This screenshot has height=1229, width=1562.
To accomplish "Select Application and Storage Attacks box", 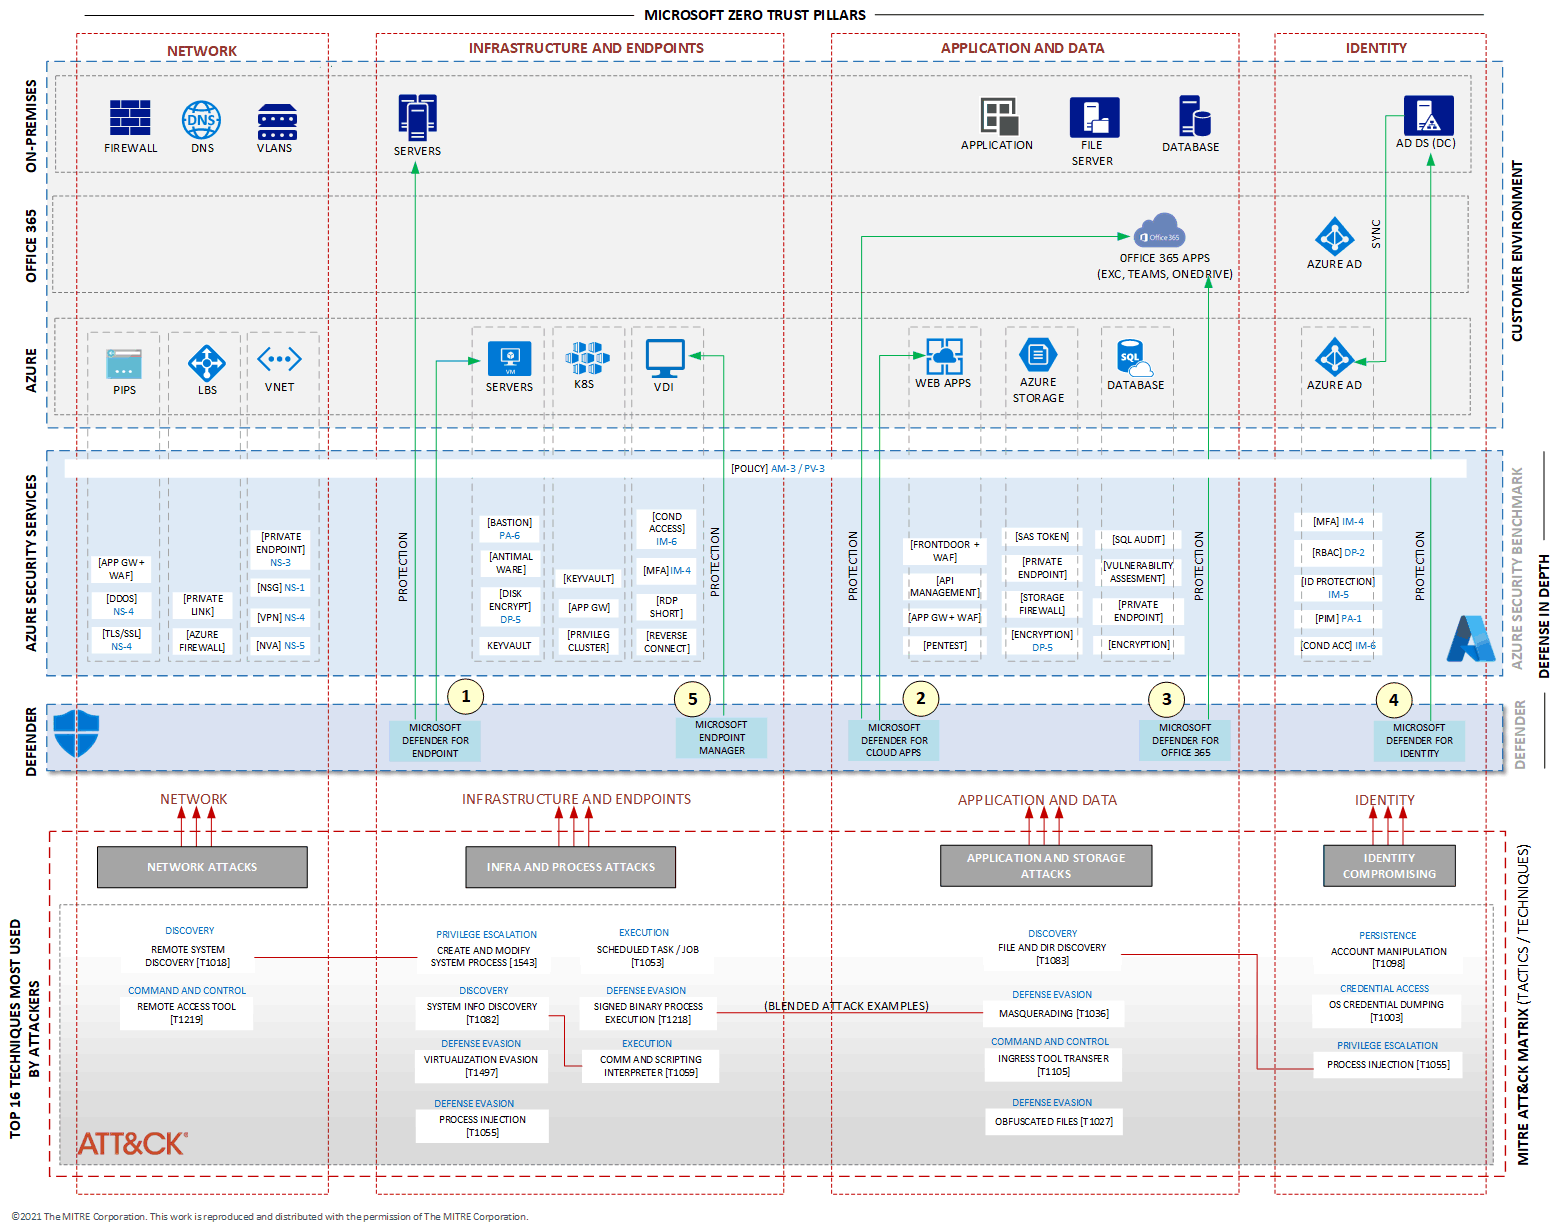I will pos(1046,866).
